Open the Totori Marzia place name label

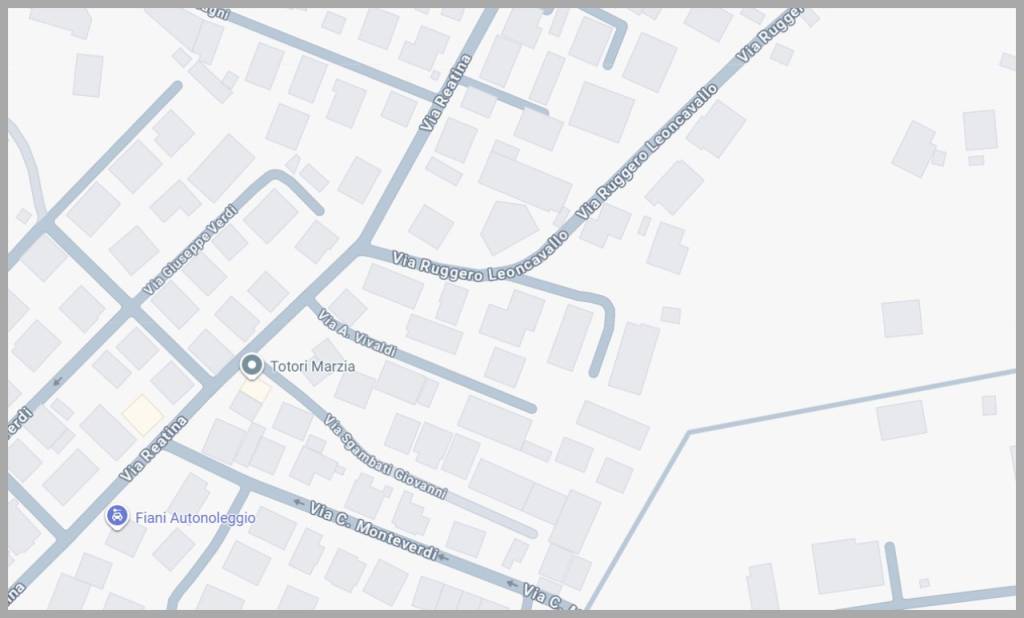313,367
